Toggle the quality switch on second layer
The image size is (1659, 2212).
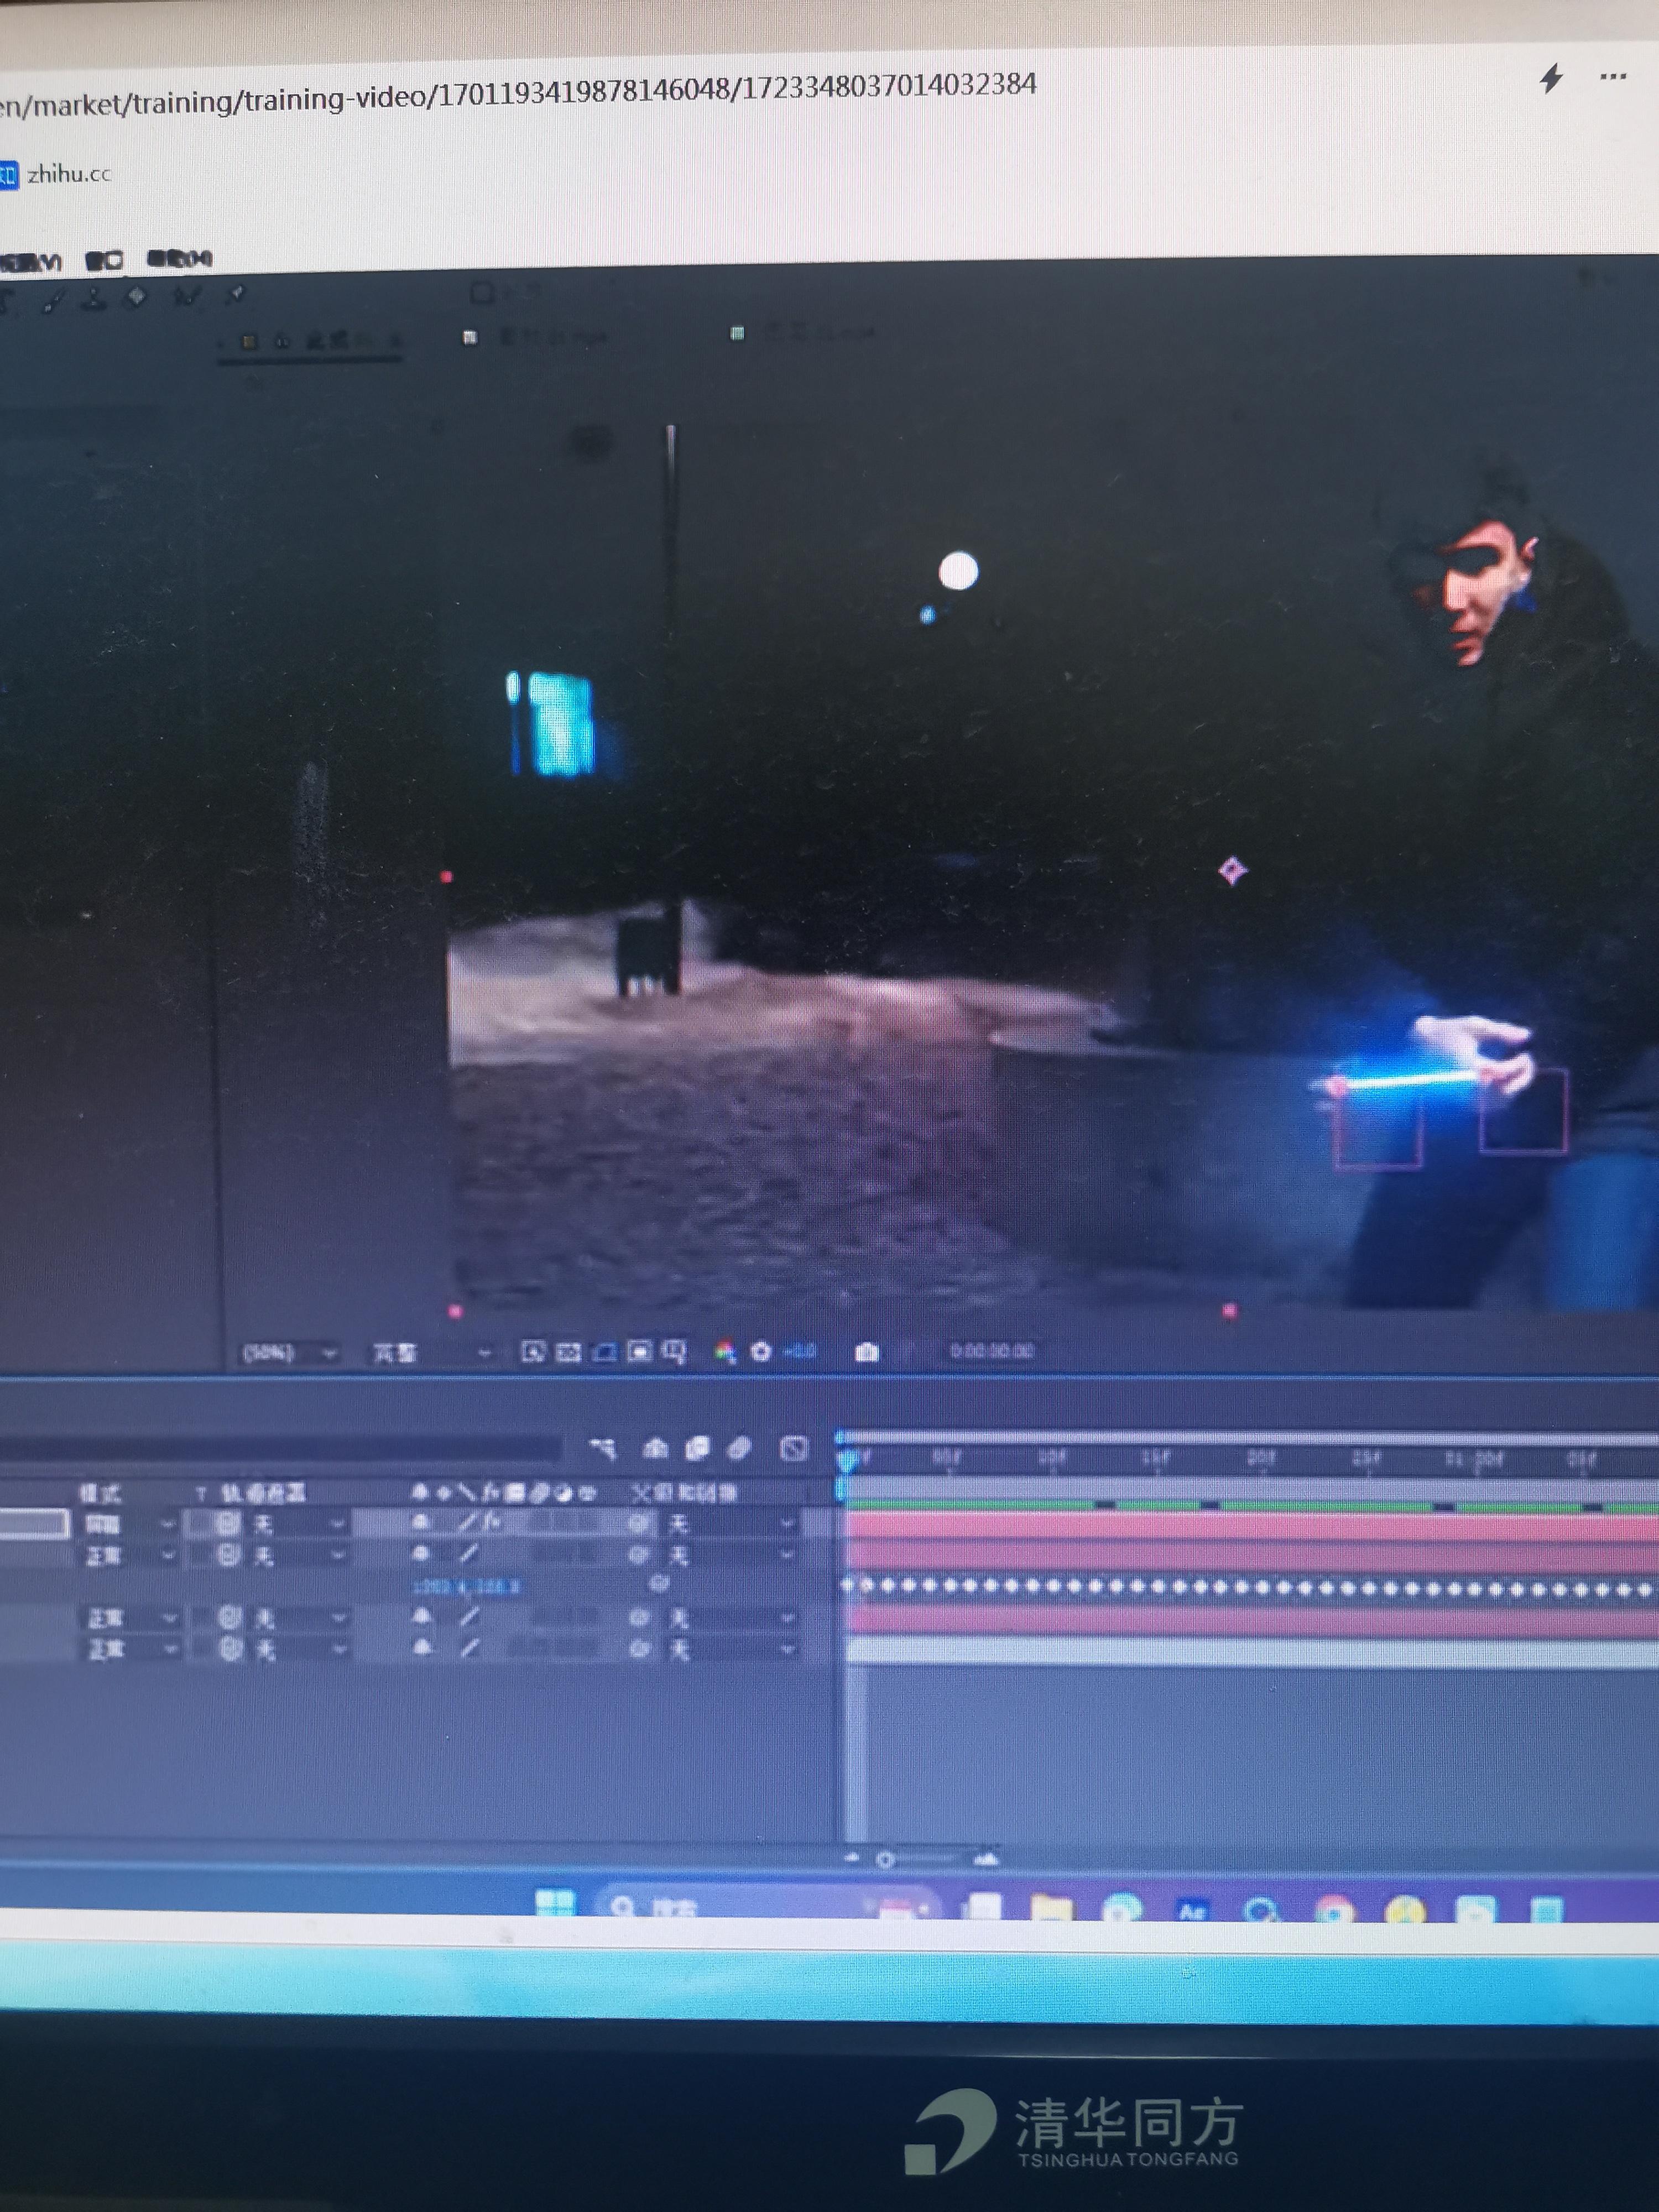click(x=468, y=1554)
